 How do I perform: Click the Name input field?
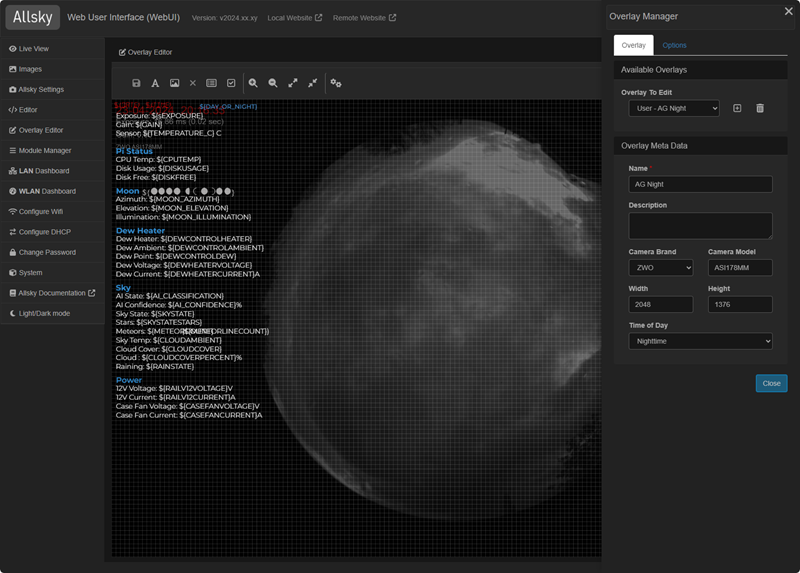[701, 184]
